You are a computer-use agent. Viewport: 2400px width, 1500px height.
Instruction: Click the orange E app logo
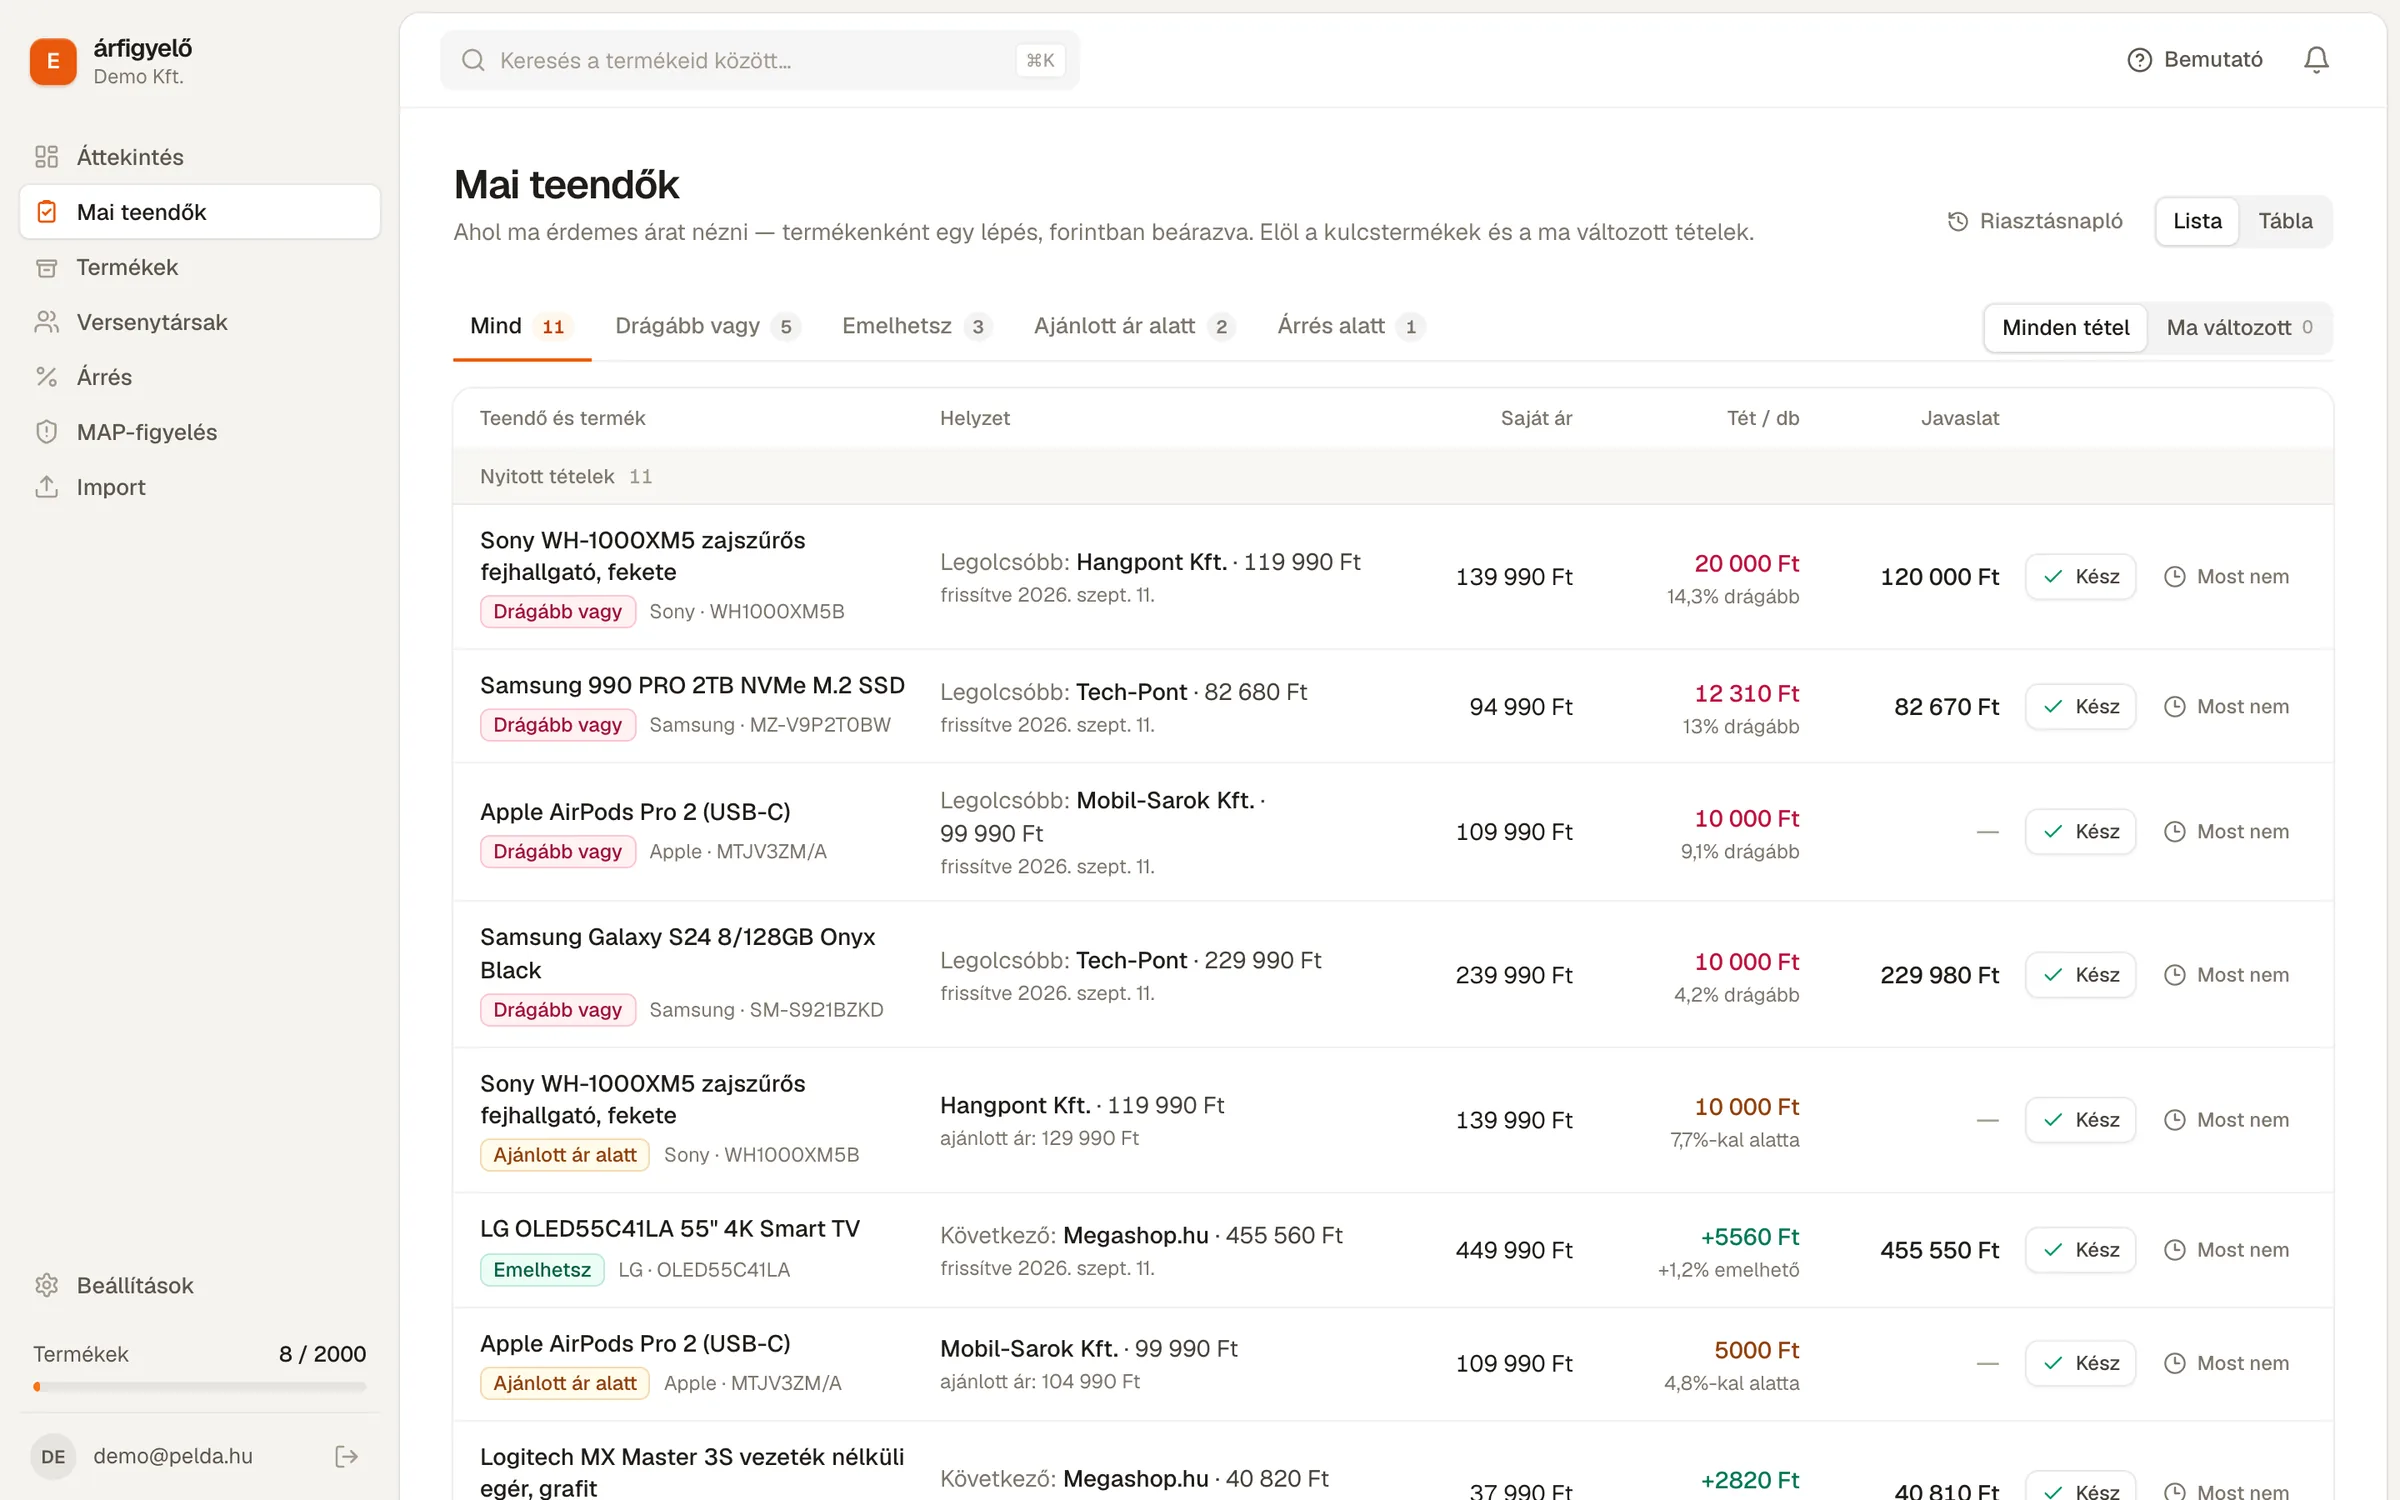coord(53,61)
